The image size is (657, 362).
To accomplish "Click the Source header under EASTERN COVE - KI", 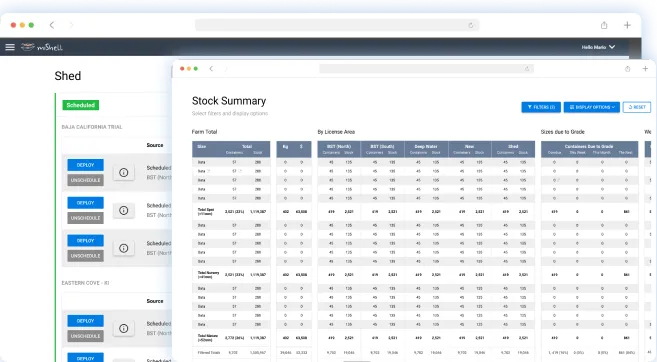I will pos(155,301).
